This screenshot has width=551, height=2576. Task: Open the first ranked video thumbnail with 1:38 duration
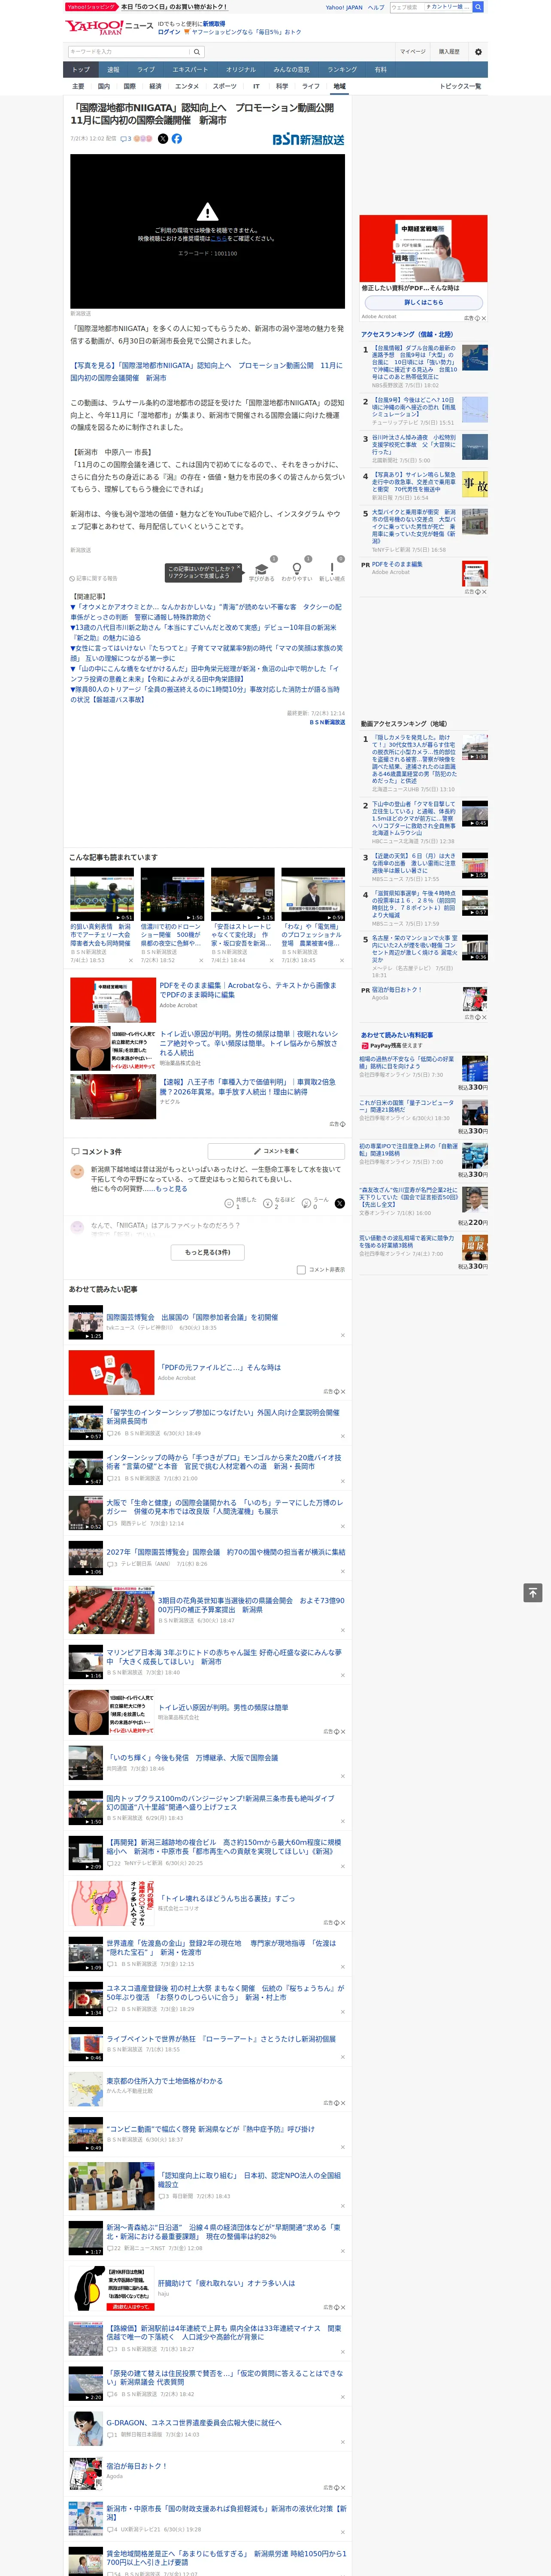click(475, 748)
